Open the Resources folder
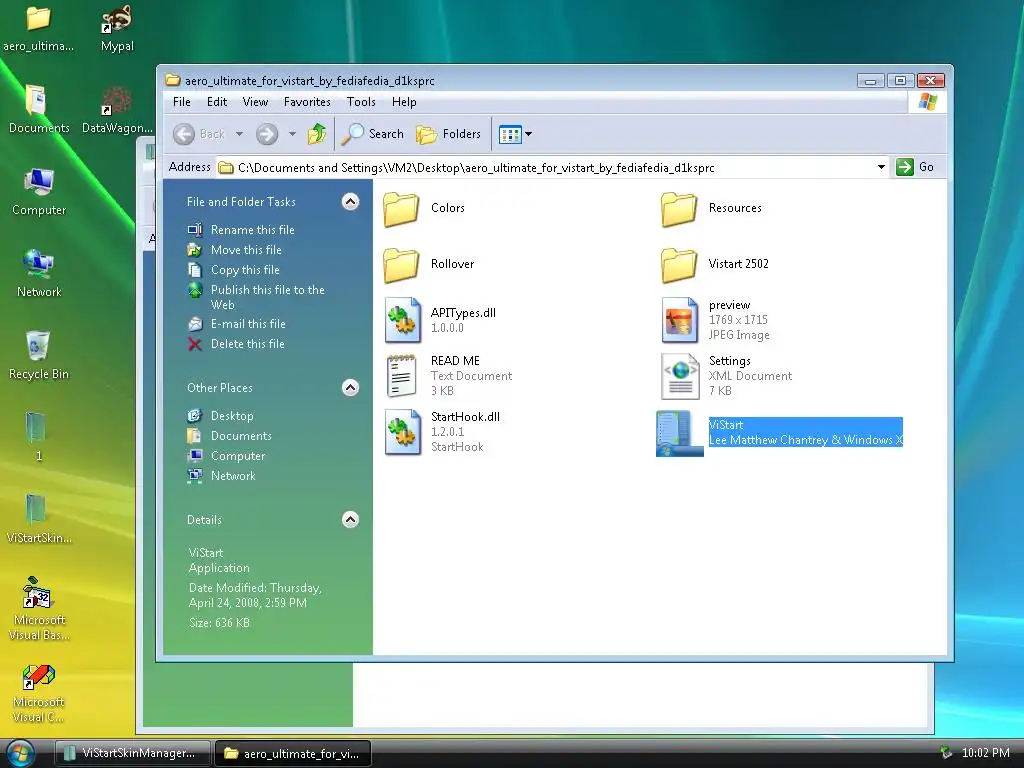The width and height of the screenshot is (1024, 768). [x=711, y=209]
